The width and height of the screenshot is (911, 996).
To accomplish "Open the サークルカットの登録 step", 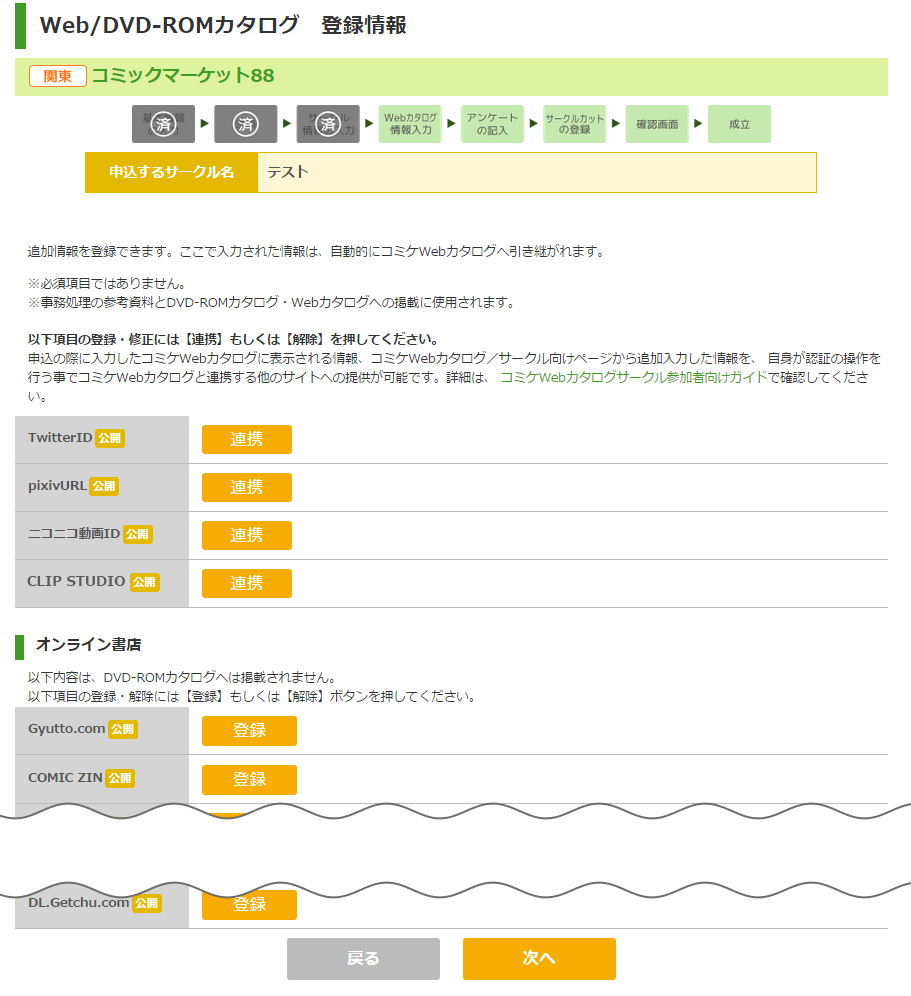I will point(575,124).
